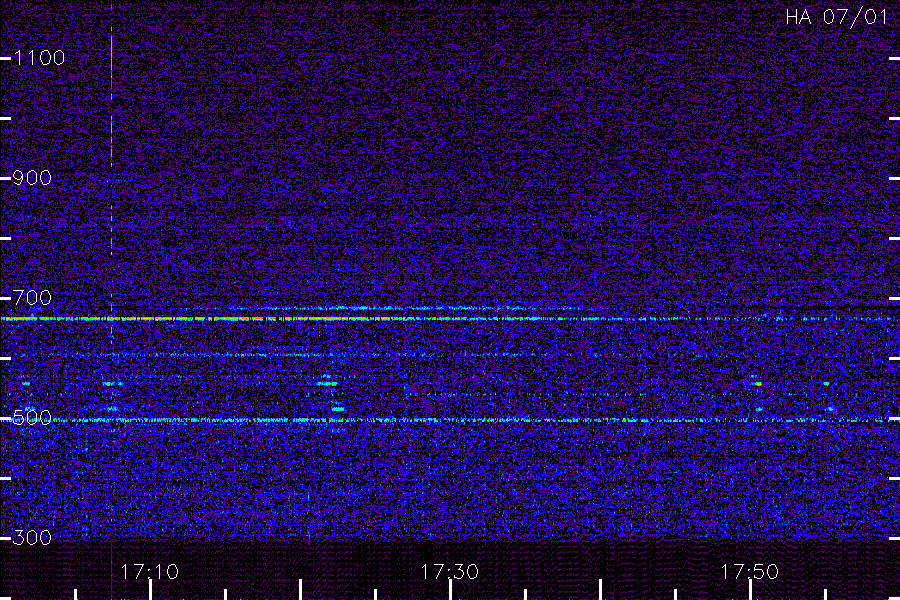Click the 700 frequency axis label
The image size is (900, 600).
point(32,297)
